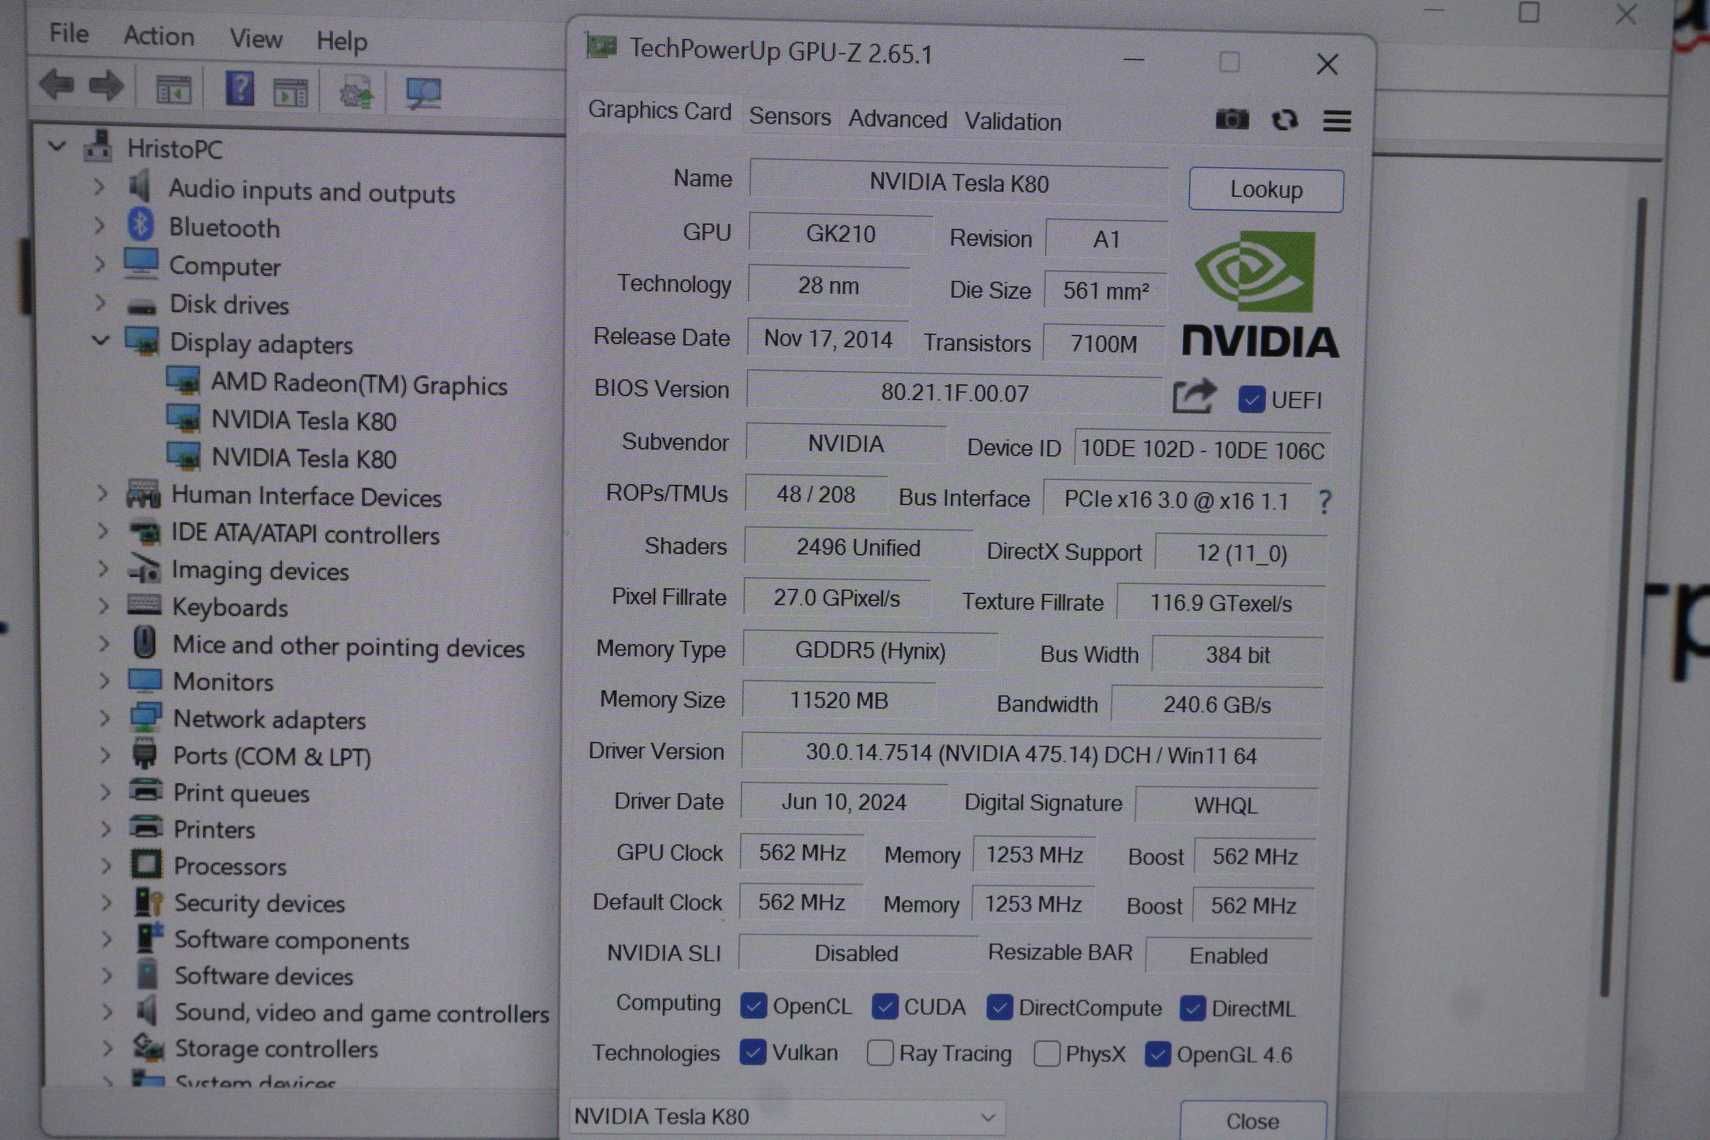Expand the Network adapters node
This screenshot has width=1710, height=1140.
pyautogui.click(x=104, y=717)
